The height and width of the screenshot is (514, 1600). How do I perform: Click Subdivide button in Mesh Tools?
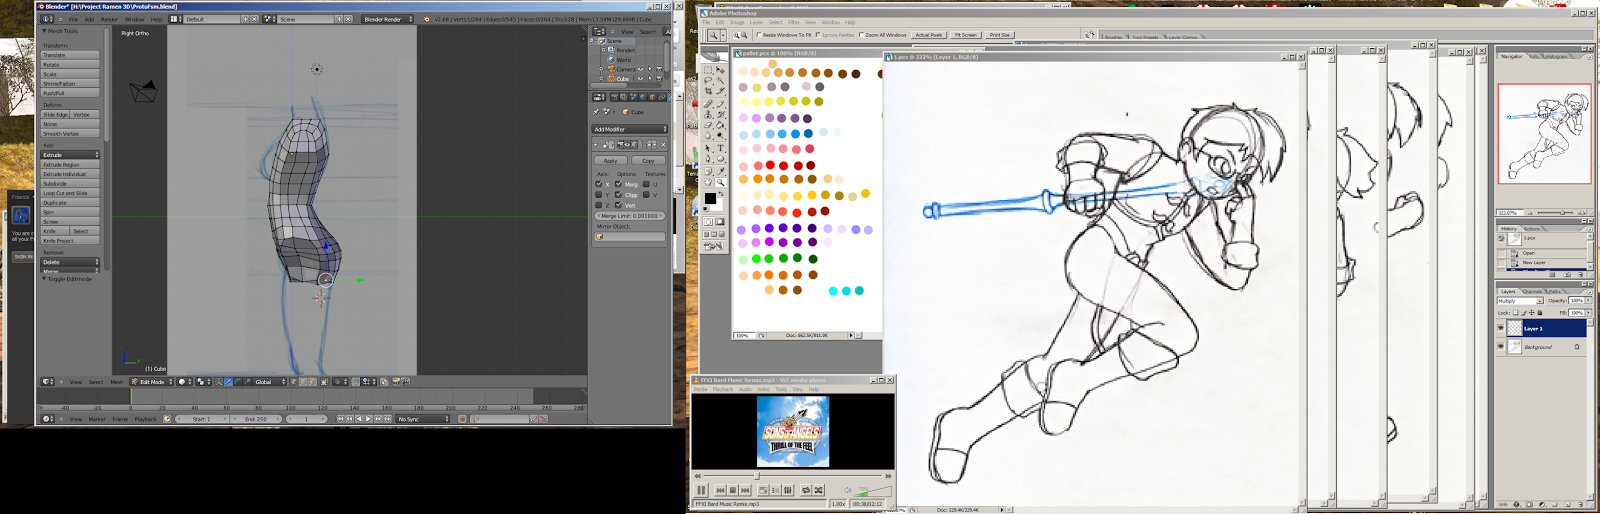click(x=70, y=184)
